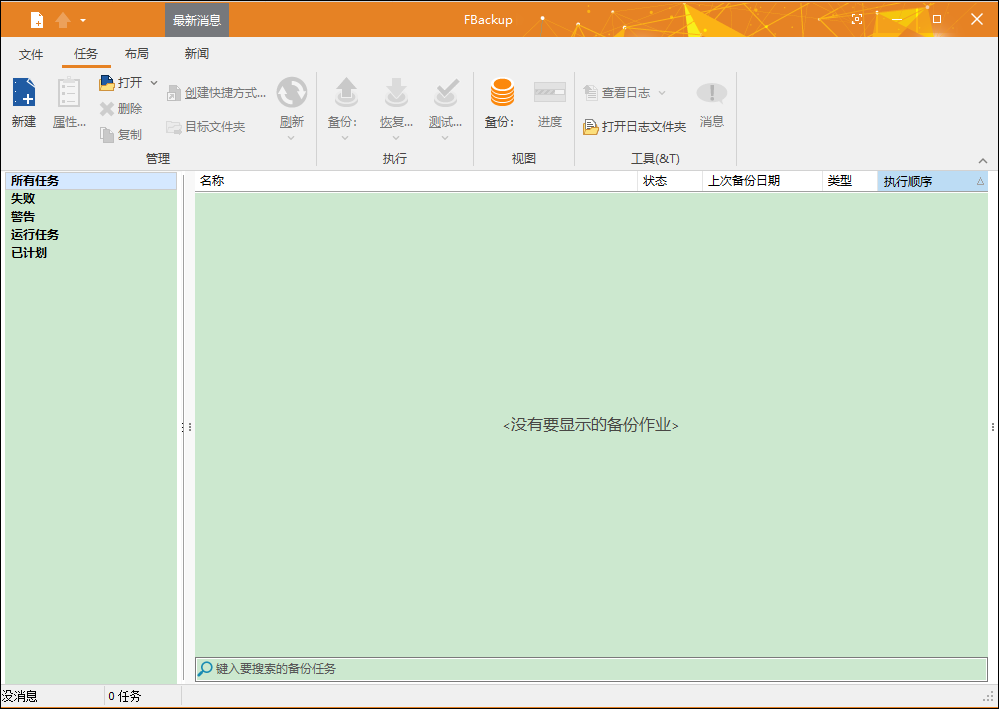The image size is (999, 709).
Task: Expand the 恢复 dropdown chevron
Action: point(396,138)
